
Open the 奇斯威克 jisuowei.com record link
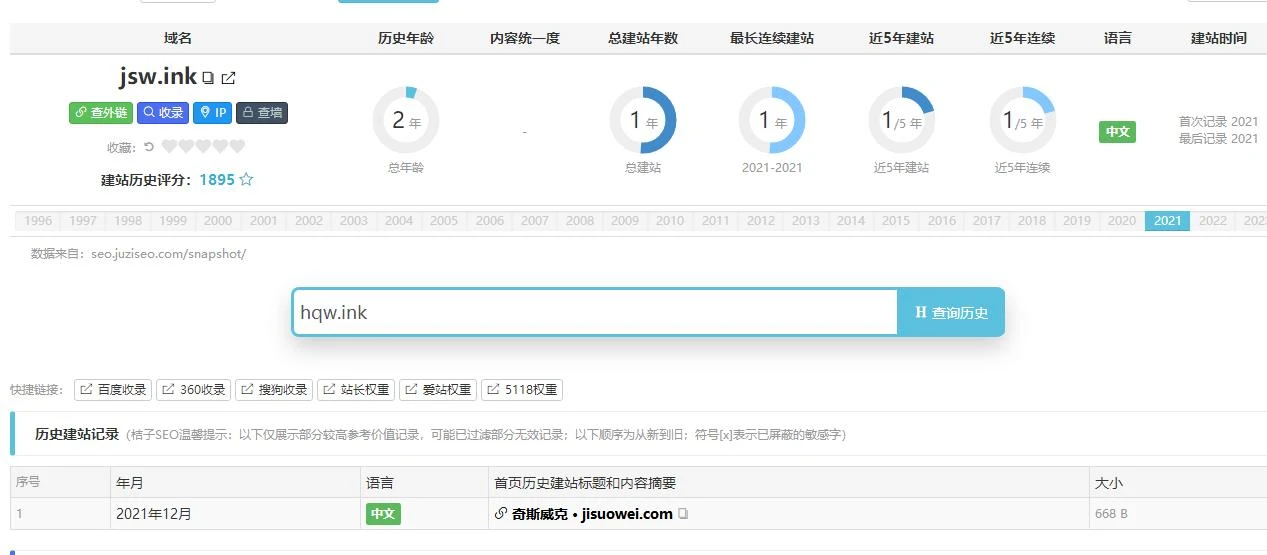[592, 514]
